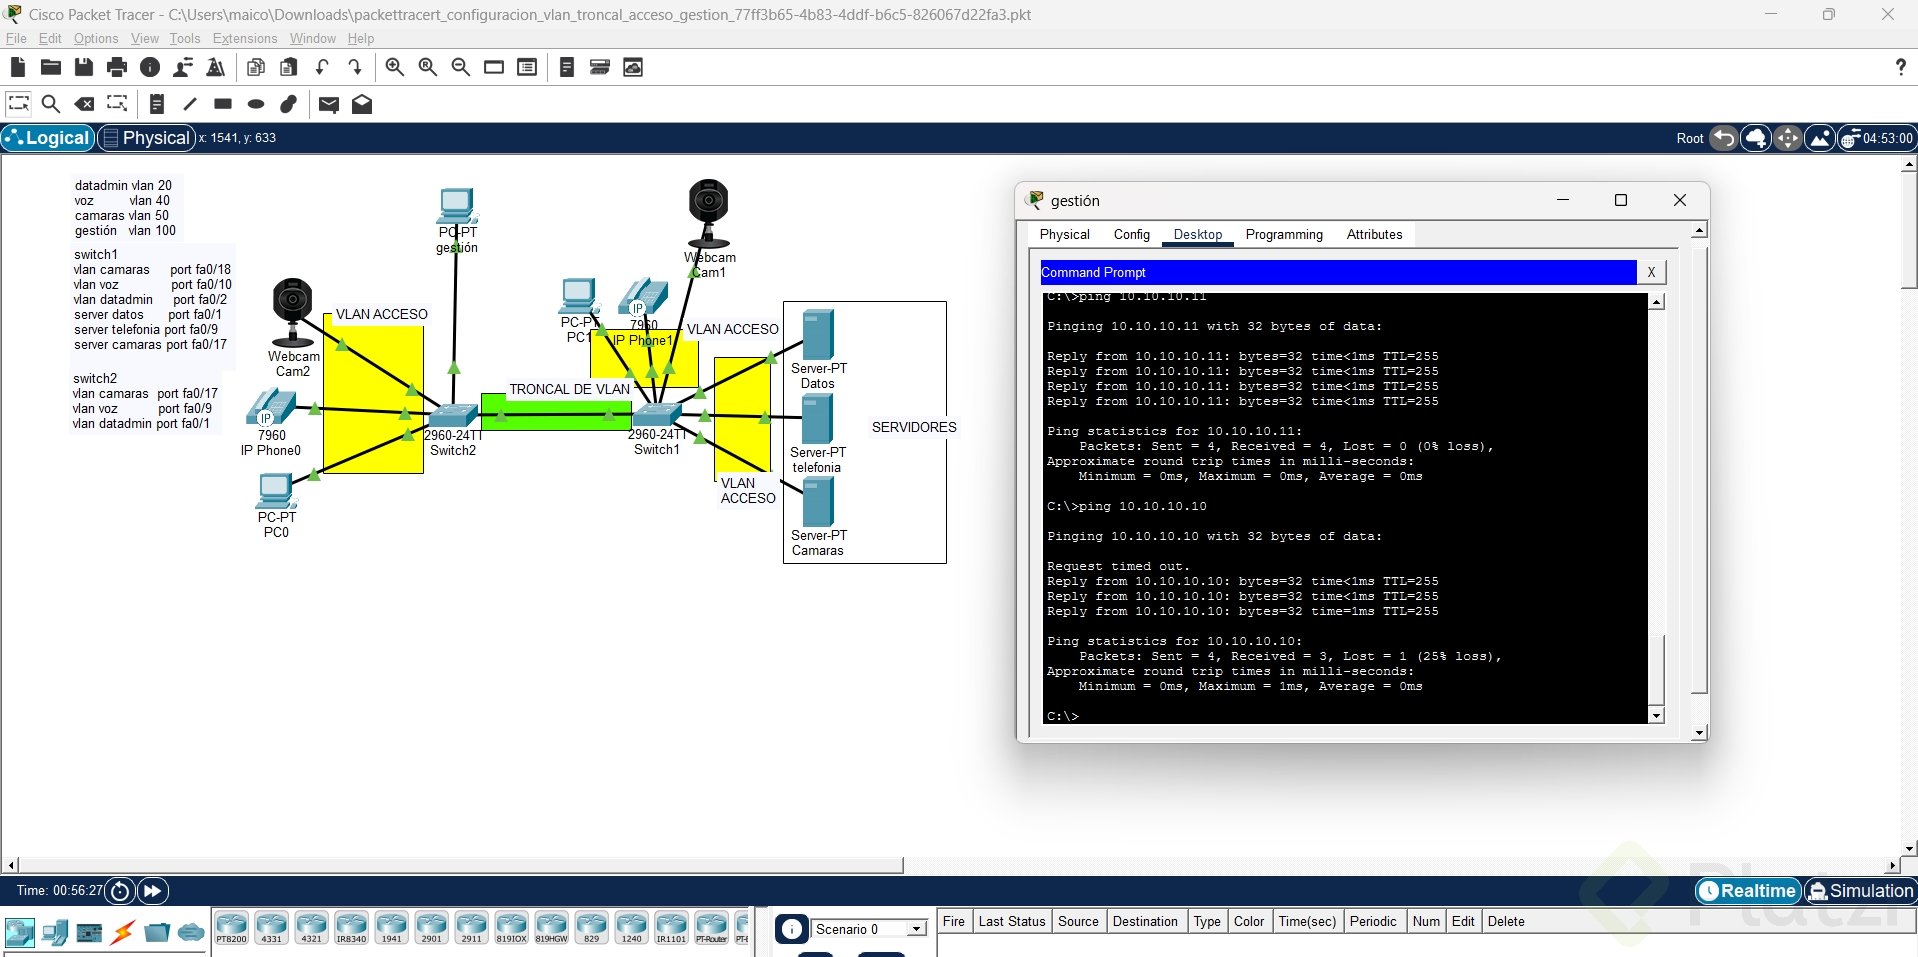Click Fast Forward Time button
The width and height of the screenshot is (1918, 957).
[152, 890]
